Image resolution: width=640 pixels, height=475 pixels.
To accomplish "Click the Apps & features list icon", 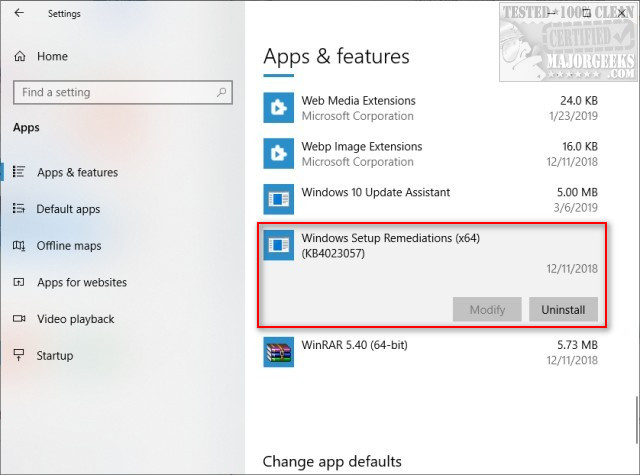I will click(x=19, y=171).
